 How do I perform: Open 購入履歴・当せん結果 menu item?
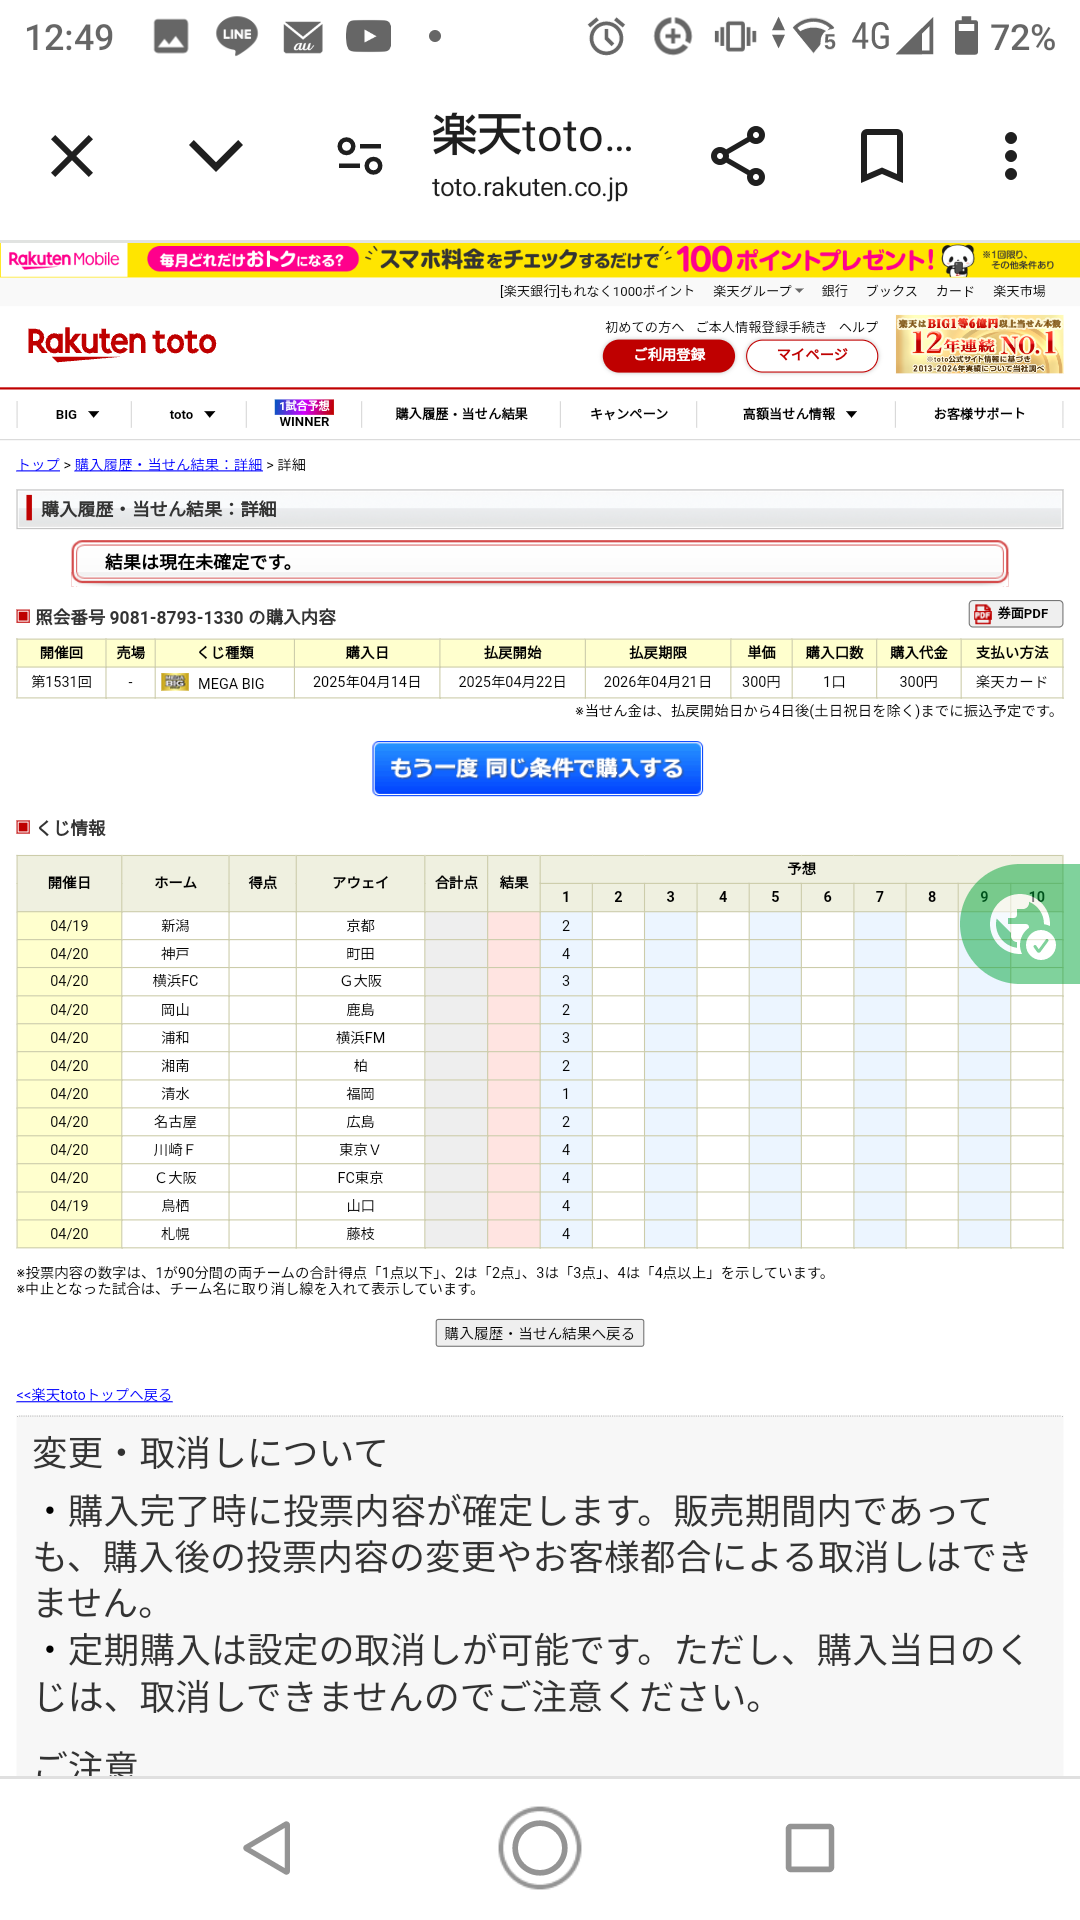(x=461, y=414)
